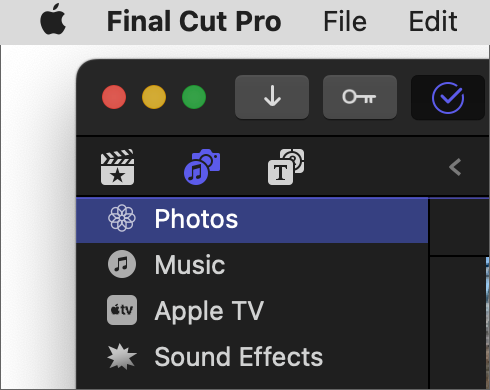This screenshot has height=390, width=490.
Task: Click the Photos flower icon
Action: coord(122,218)
